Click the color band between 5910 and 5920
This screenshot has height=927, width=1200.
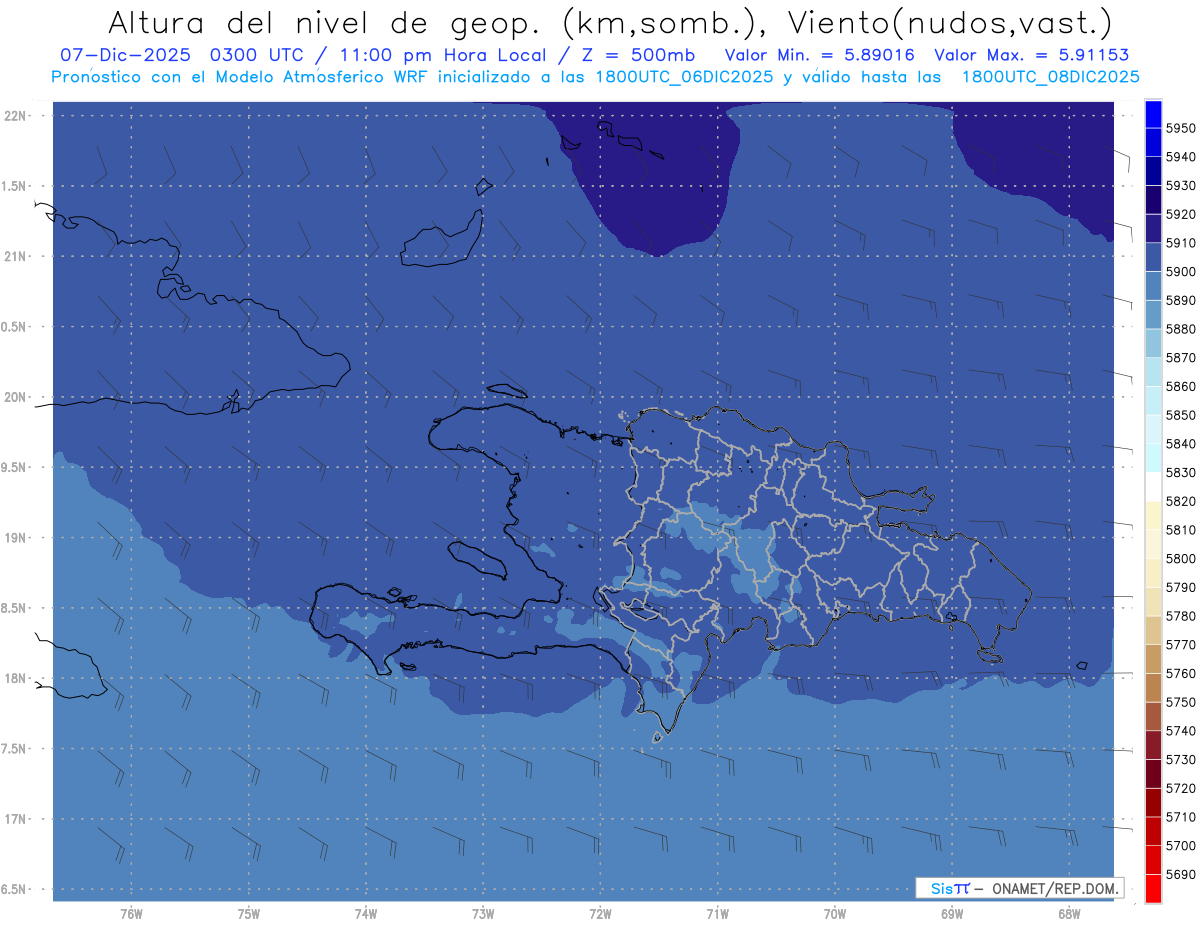click(x=1153, y=228)
